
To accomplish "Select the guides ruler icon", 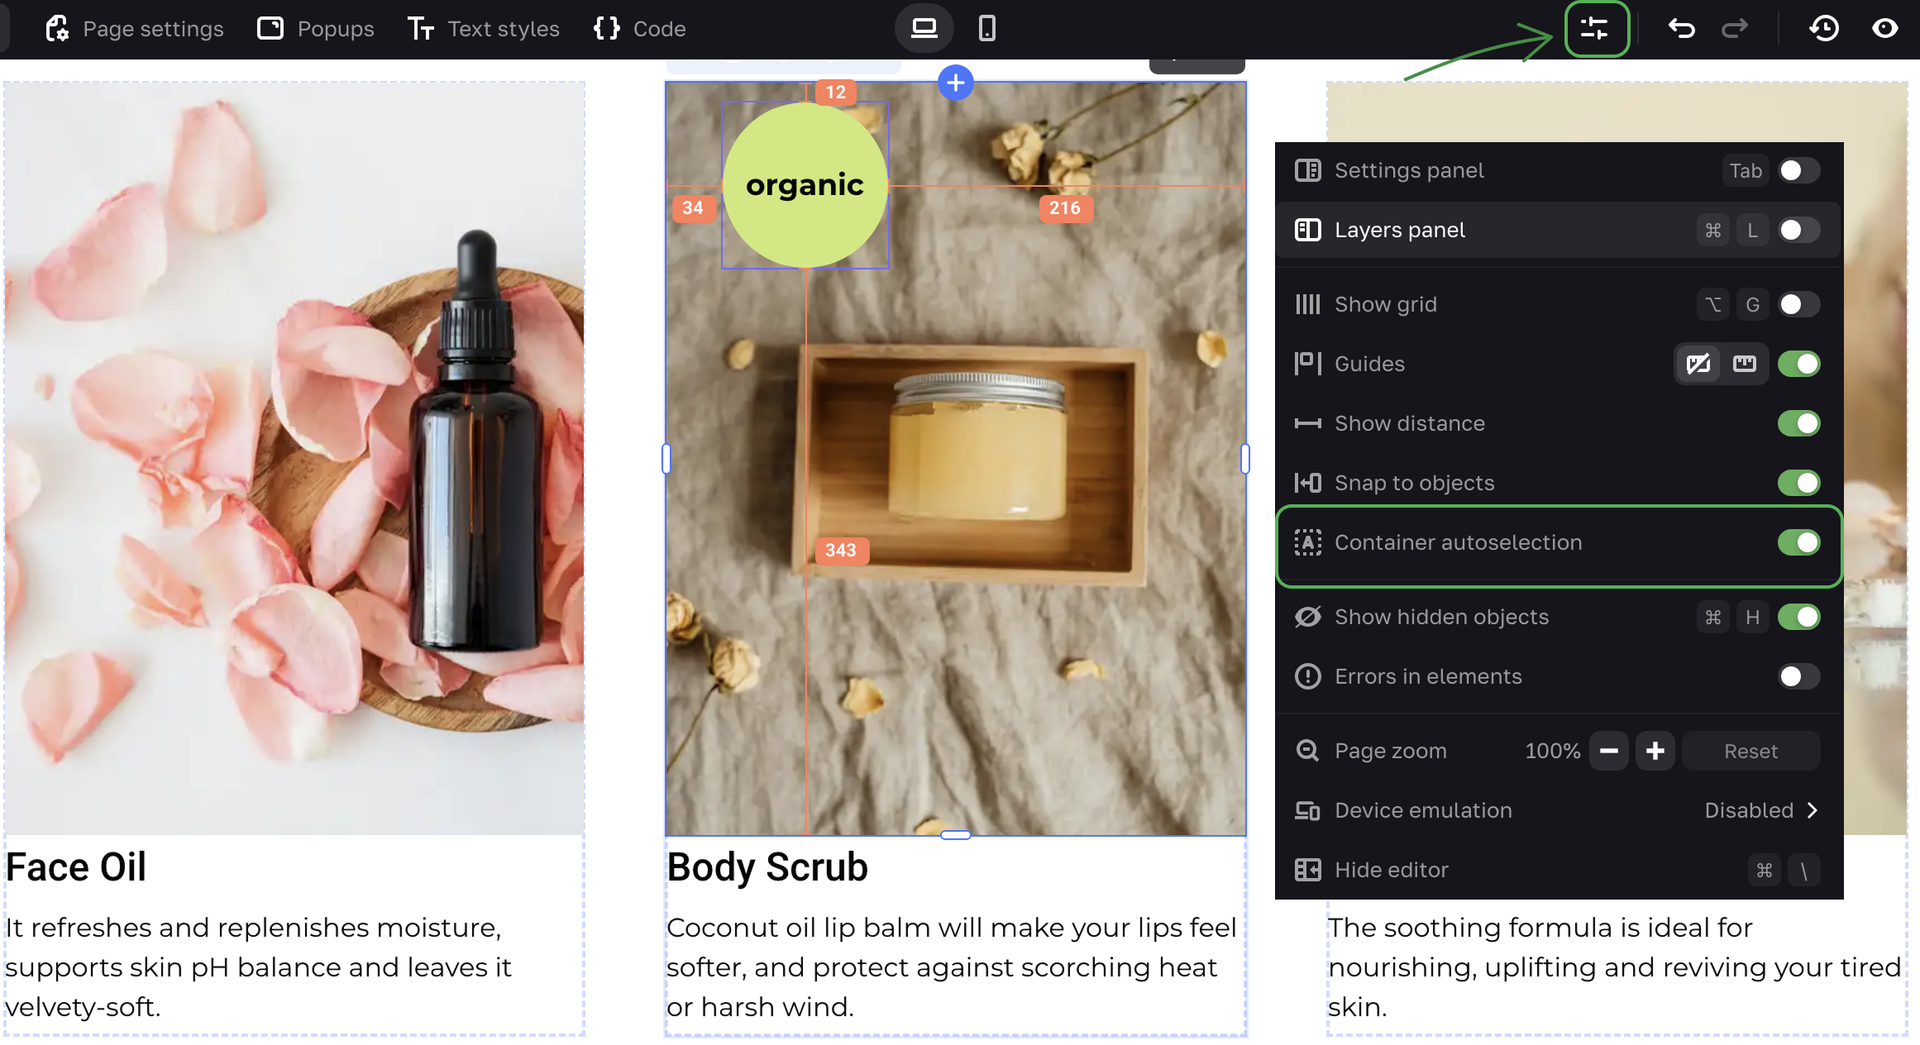I will 1745,364.
